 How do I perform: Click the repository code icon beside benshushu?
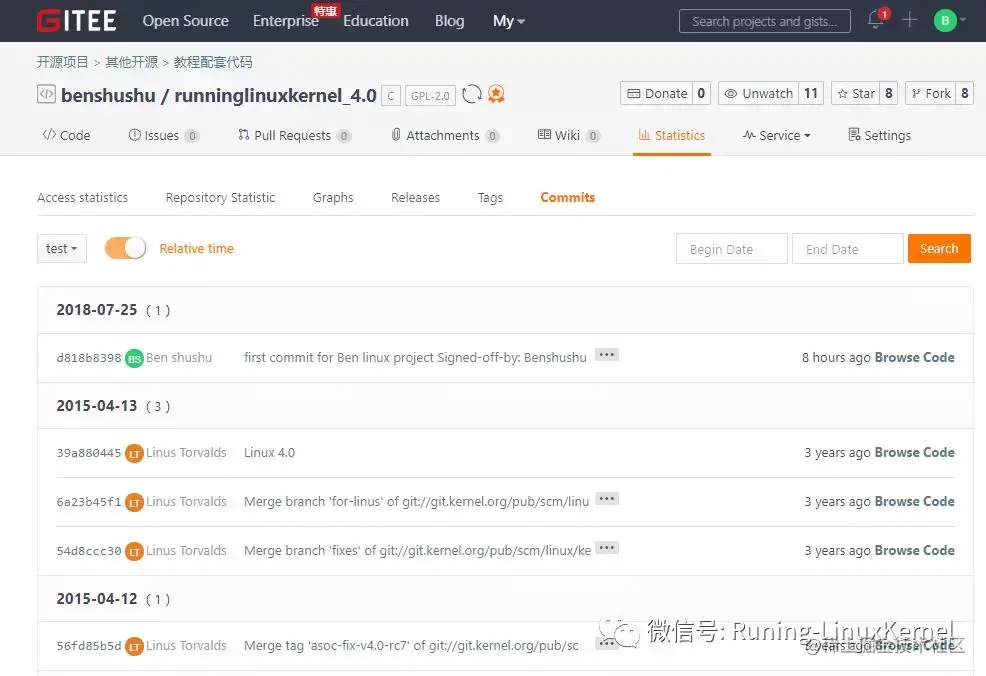(x=47, y=94)
